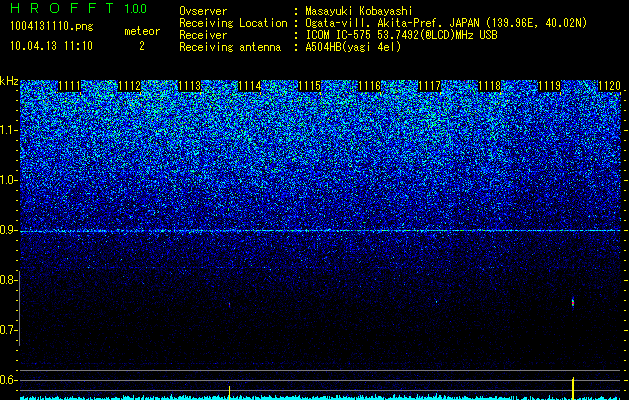Click the 1120 time marker
Image resolution: width=629 pixels, height=400 pixels.
[x=609, y=86]
